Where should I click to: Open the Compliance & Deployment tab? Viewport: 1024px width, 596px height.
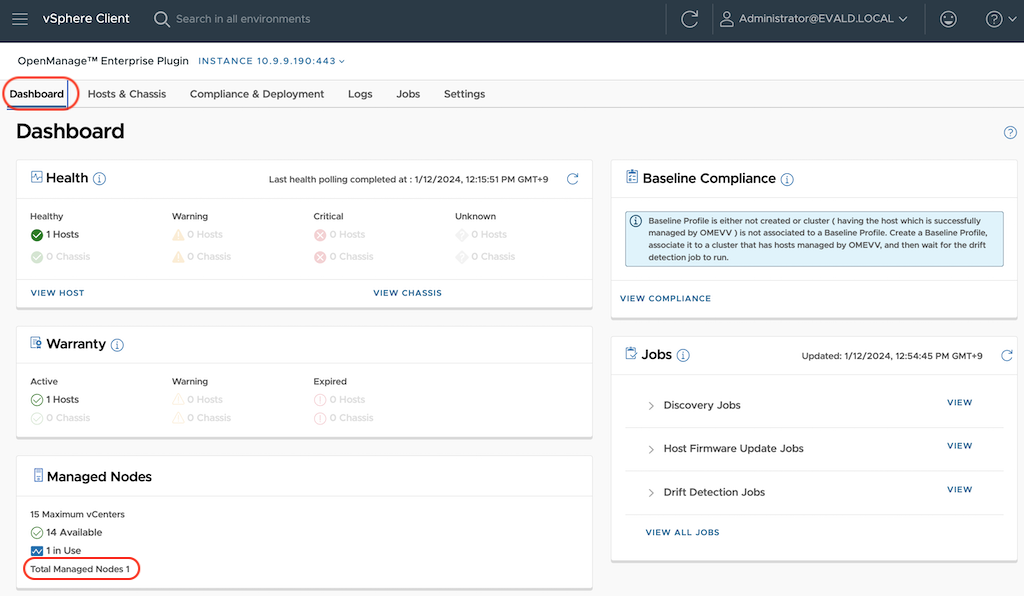click(257, 94)
